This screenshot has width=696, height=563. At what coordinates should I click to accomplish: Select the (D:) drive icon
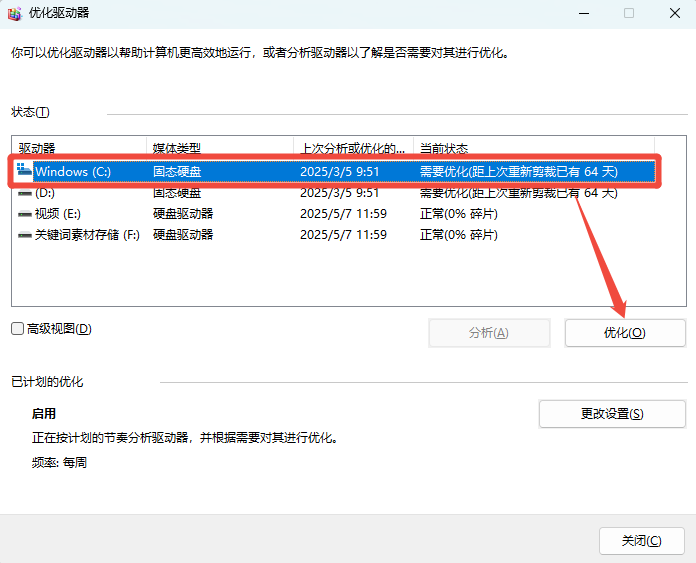24,193
